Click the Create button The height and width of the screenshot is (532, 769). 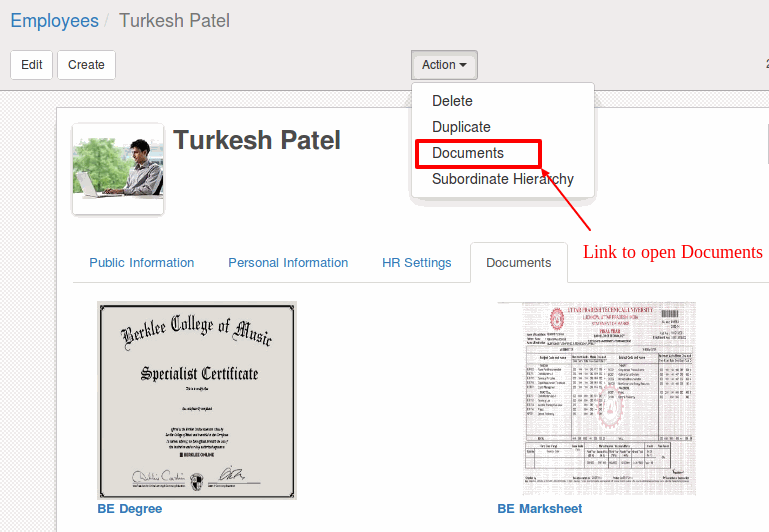click(x=86, y=65)
